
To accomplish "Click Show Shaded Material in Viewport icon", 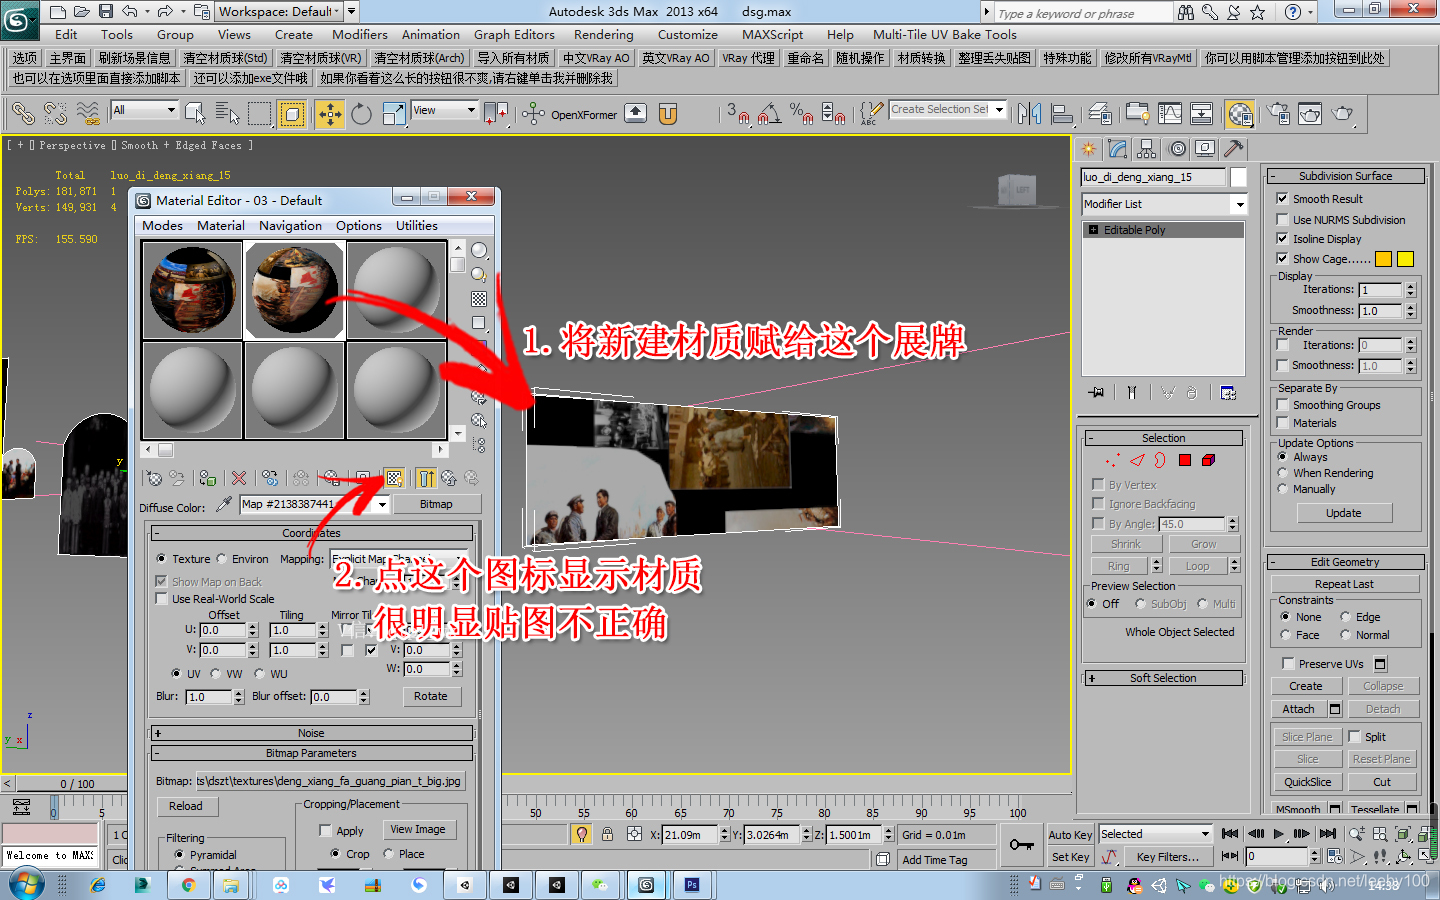I will 394,478.
